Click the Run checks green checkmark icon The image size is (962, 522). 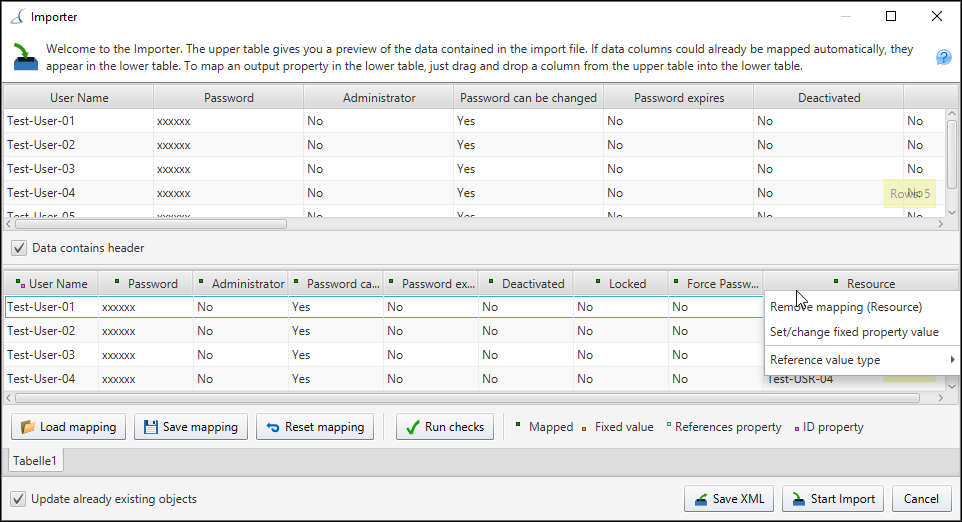tap(413, 427)
